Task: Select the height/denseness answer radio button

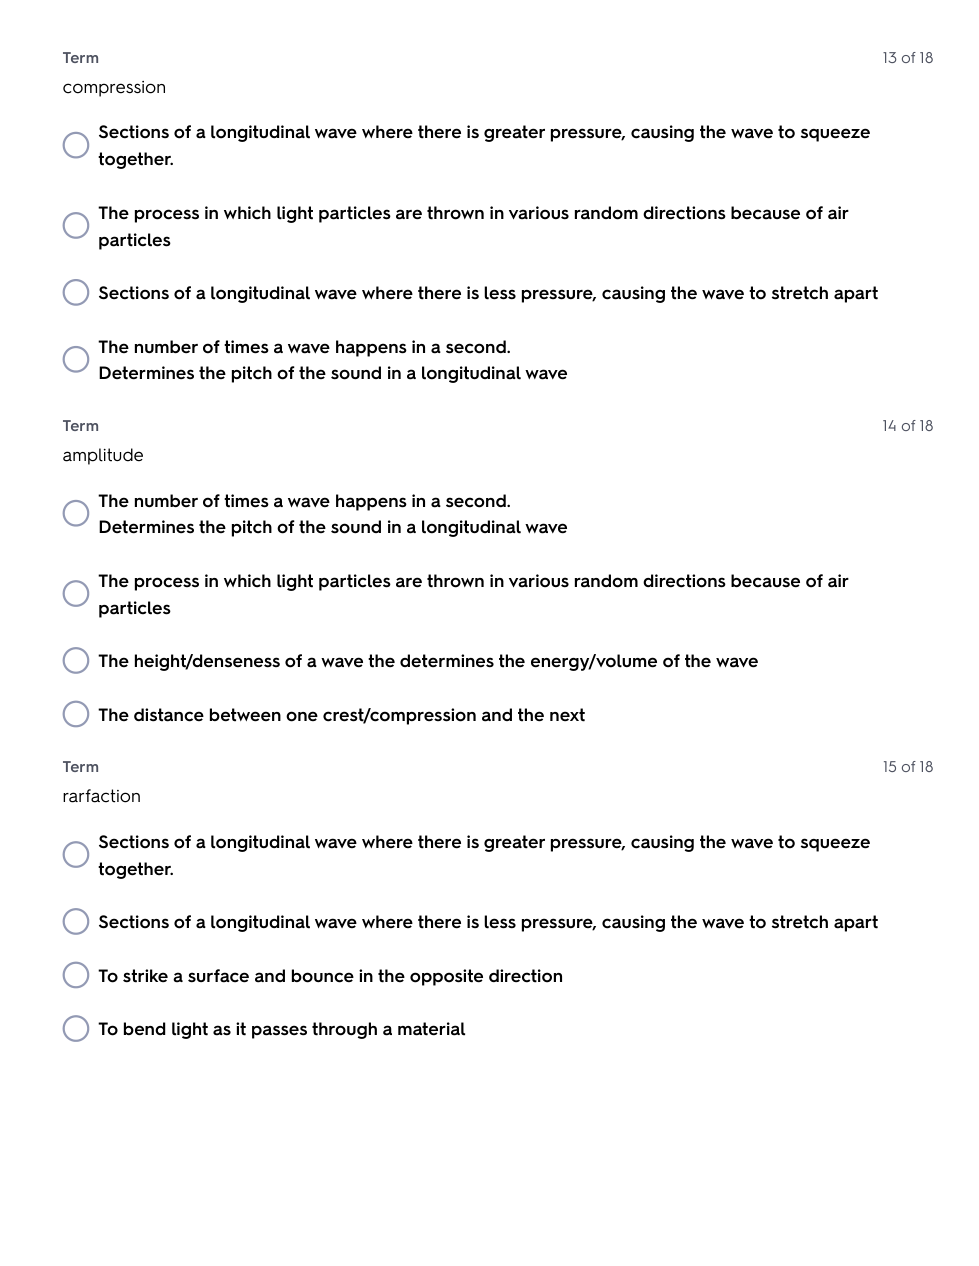Action: (x=76, y=661)
